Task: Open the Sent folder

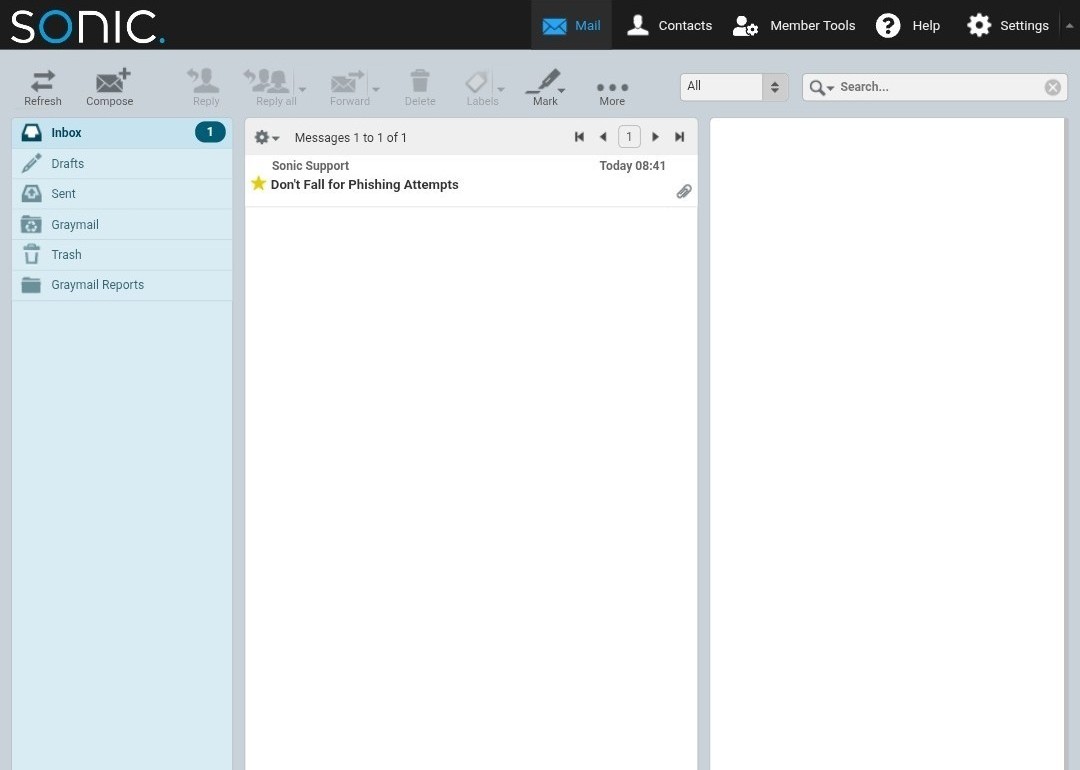Action: pyautogui.click(x=122, y=194)
